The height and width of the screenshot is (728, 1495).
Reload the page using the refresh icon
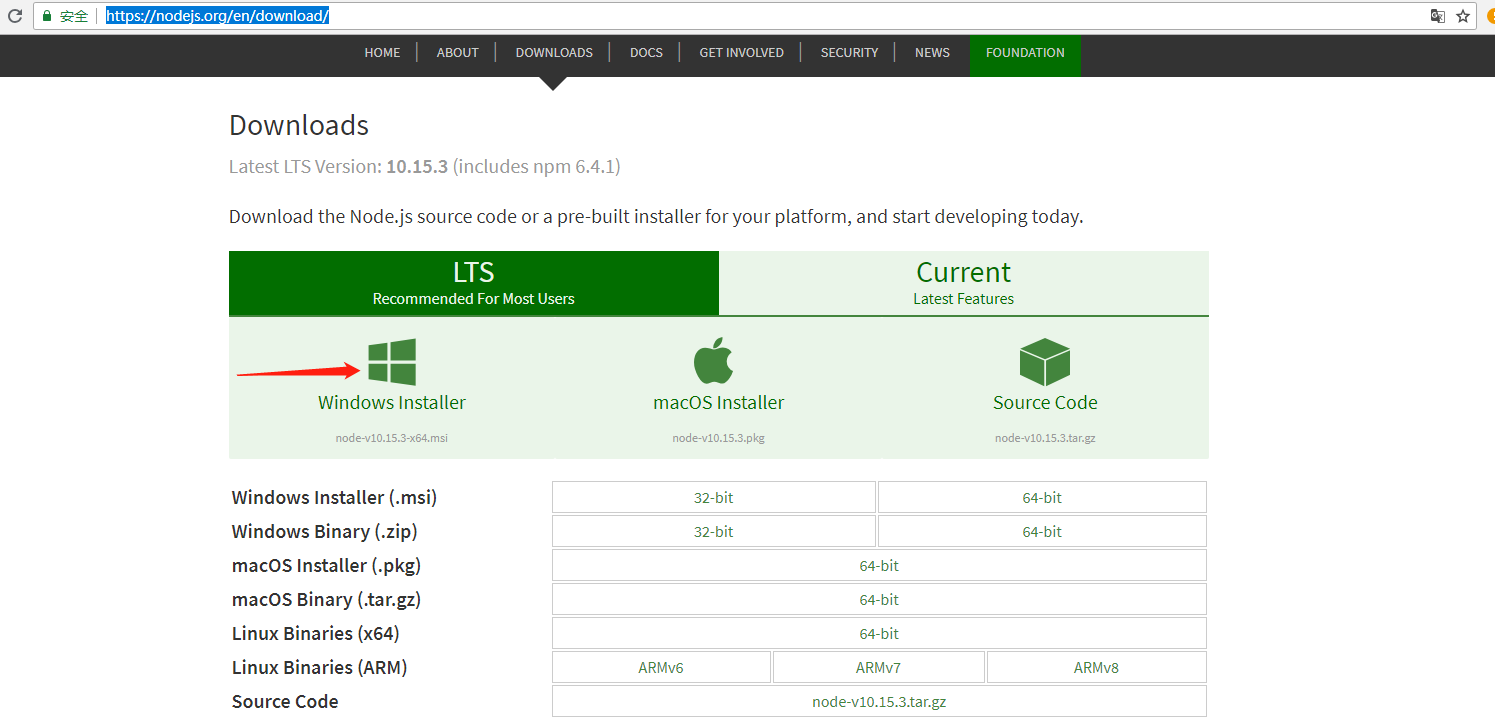click(14, 15)
